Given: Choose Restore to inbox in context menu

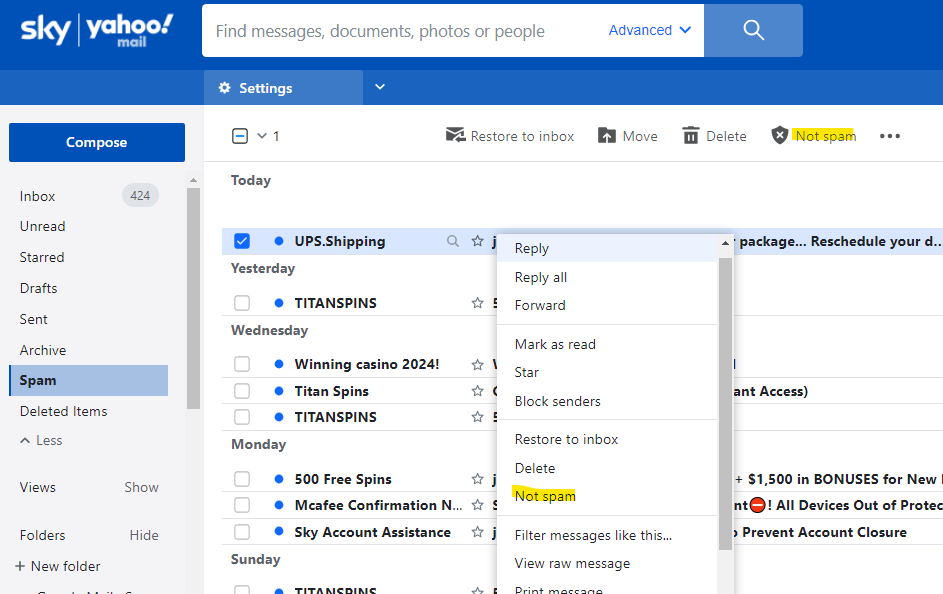Looking at the screenshot, I should coord(607,439).
